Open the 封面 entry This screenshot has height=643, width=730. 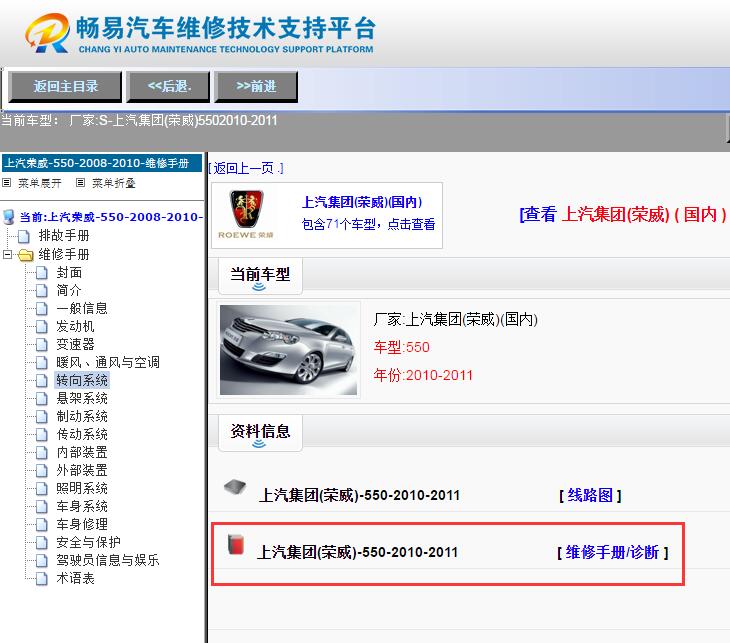69,272
